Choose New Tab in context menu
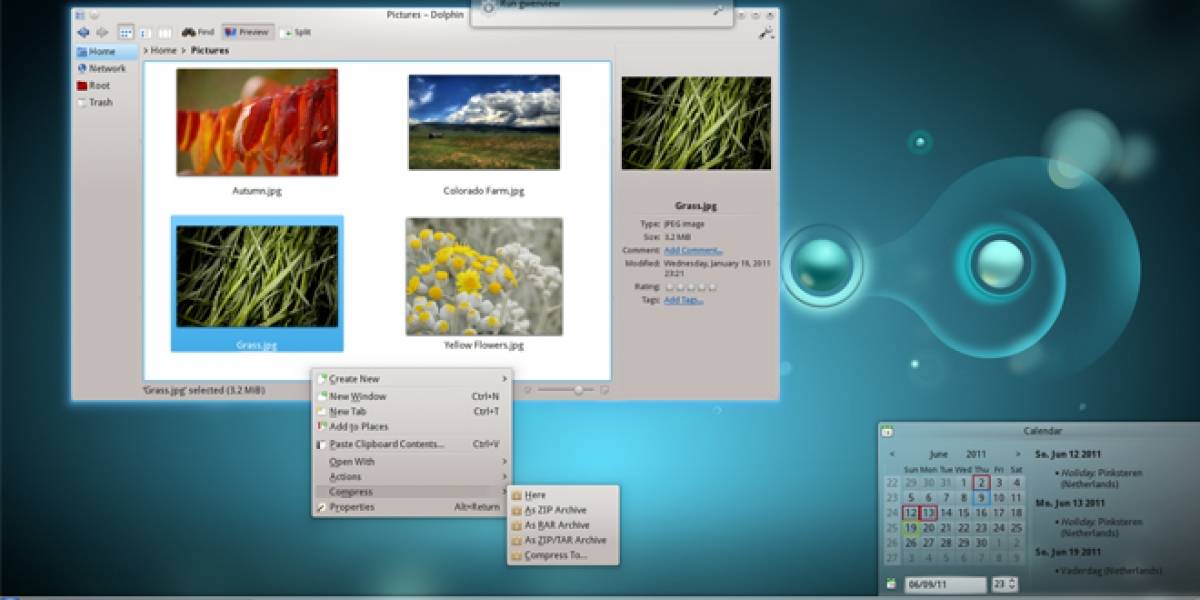This screenshot has width=1200, height=600. click(412, 411)
